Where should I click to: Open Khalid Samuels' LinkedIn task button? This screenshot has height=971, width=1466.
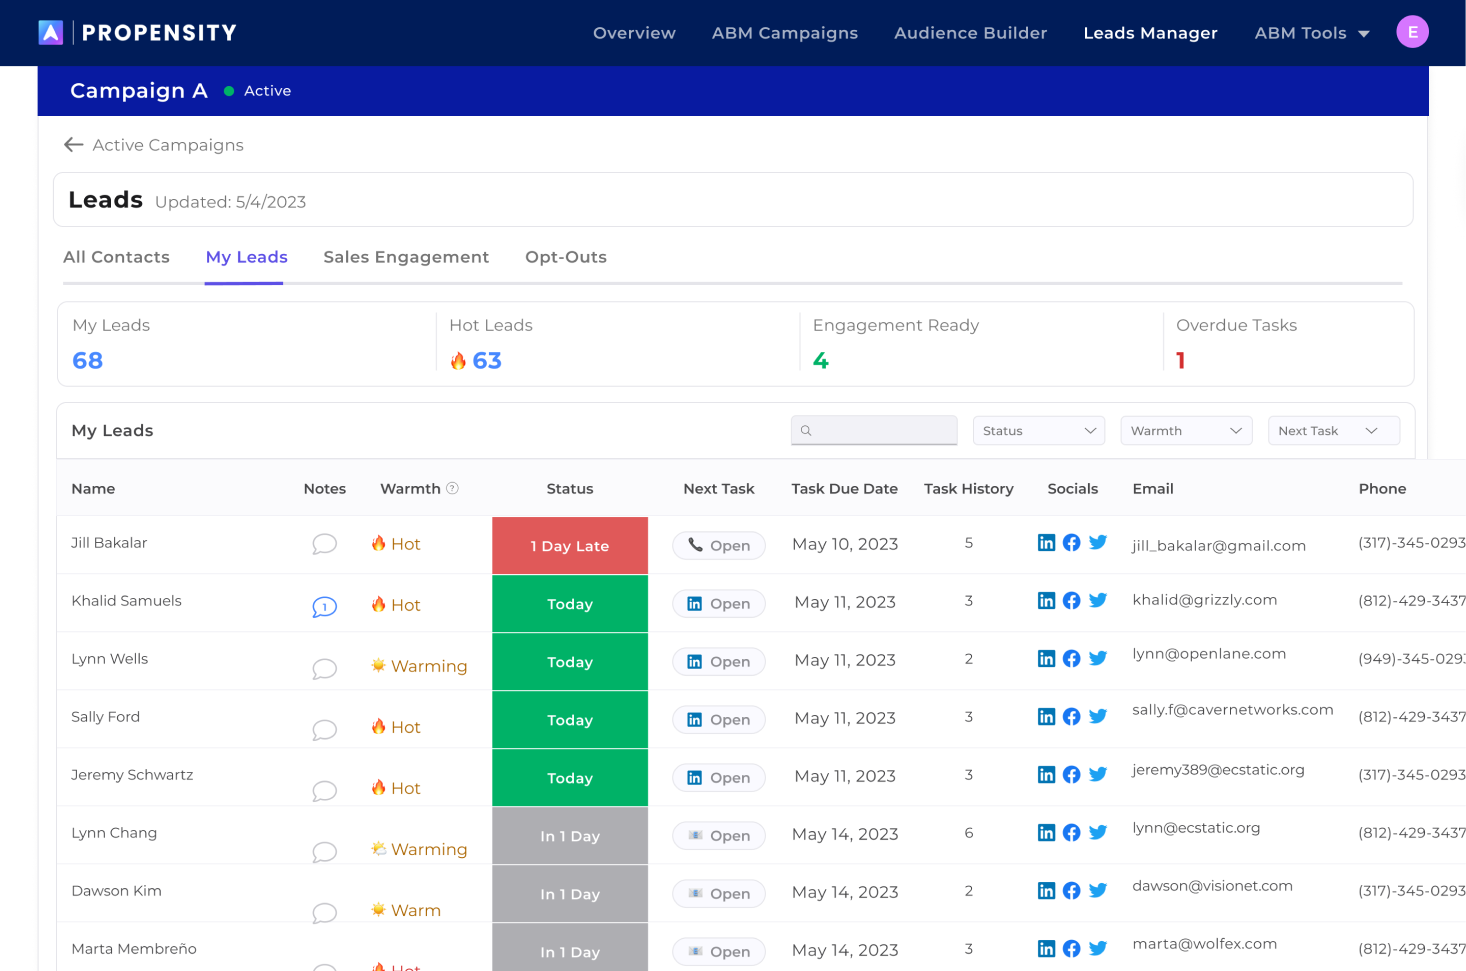719,603
